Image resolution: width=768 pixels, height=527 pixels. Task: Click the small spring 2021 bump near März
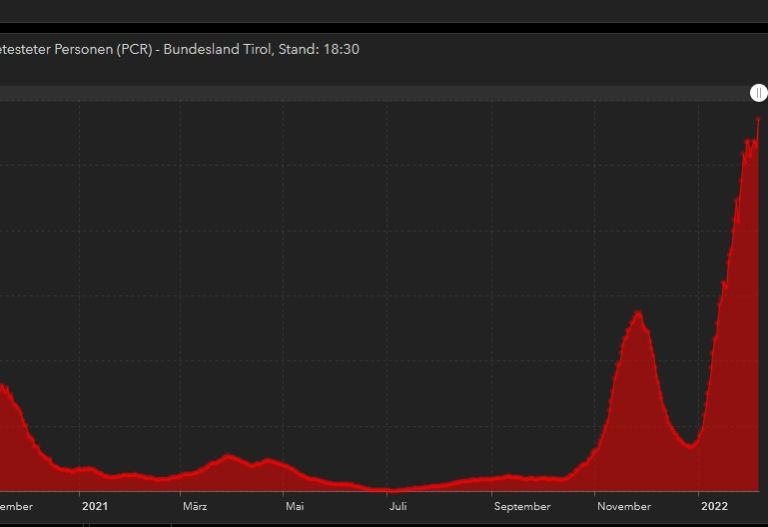[x=229, y=456]
